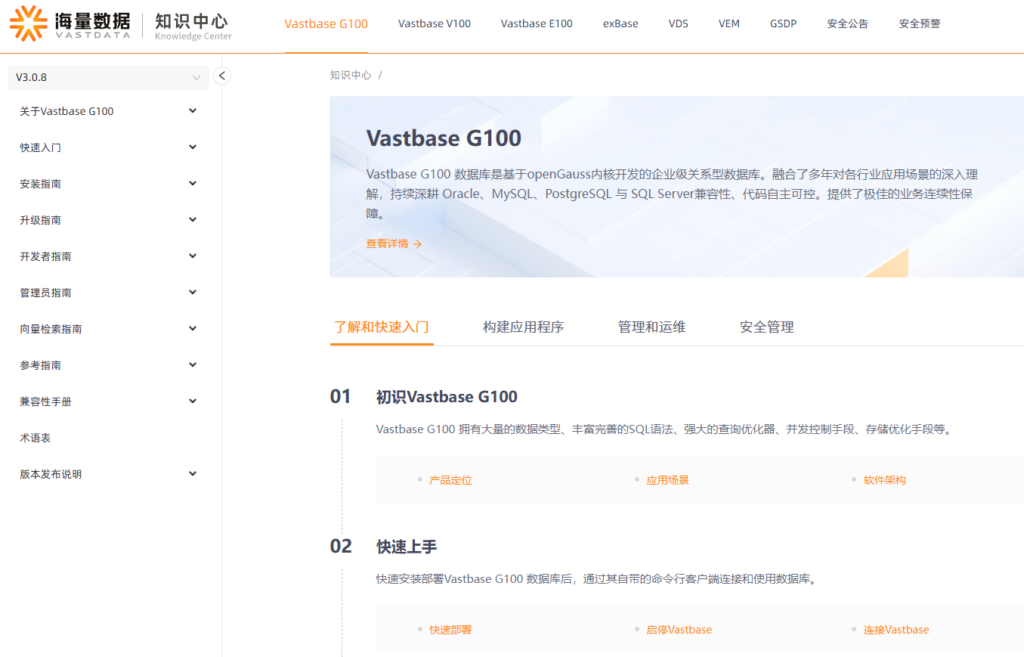Expand the 快速入门 chevron

193,147
